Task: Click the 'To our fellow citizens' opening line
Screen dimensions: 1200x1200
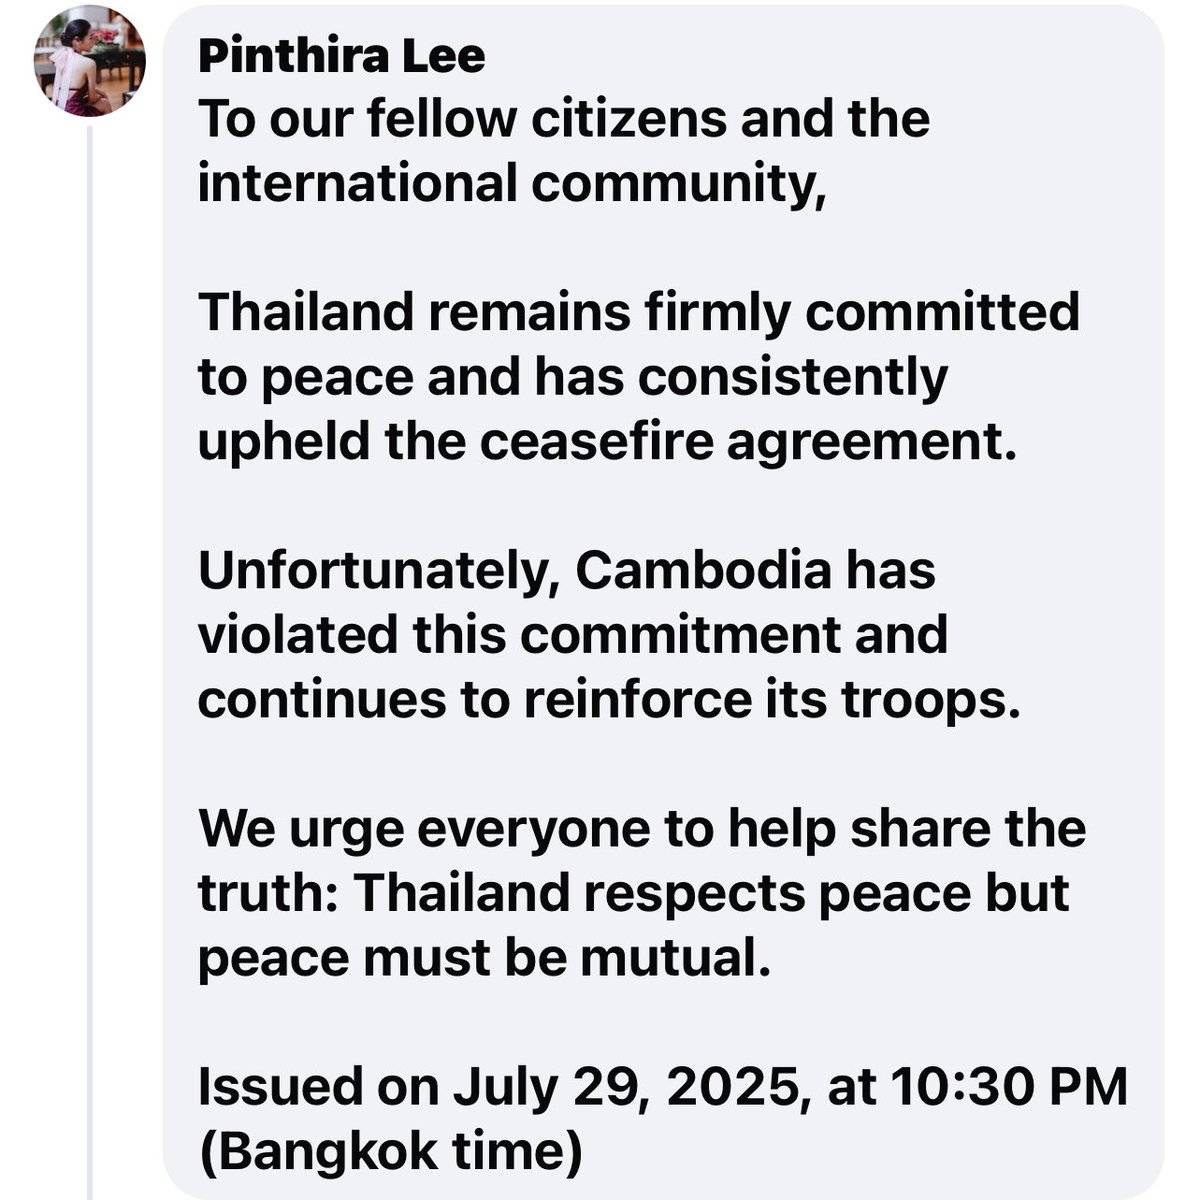Action: coord(564,119)
